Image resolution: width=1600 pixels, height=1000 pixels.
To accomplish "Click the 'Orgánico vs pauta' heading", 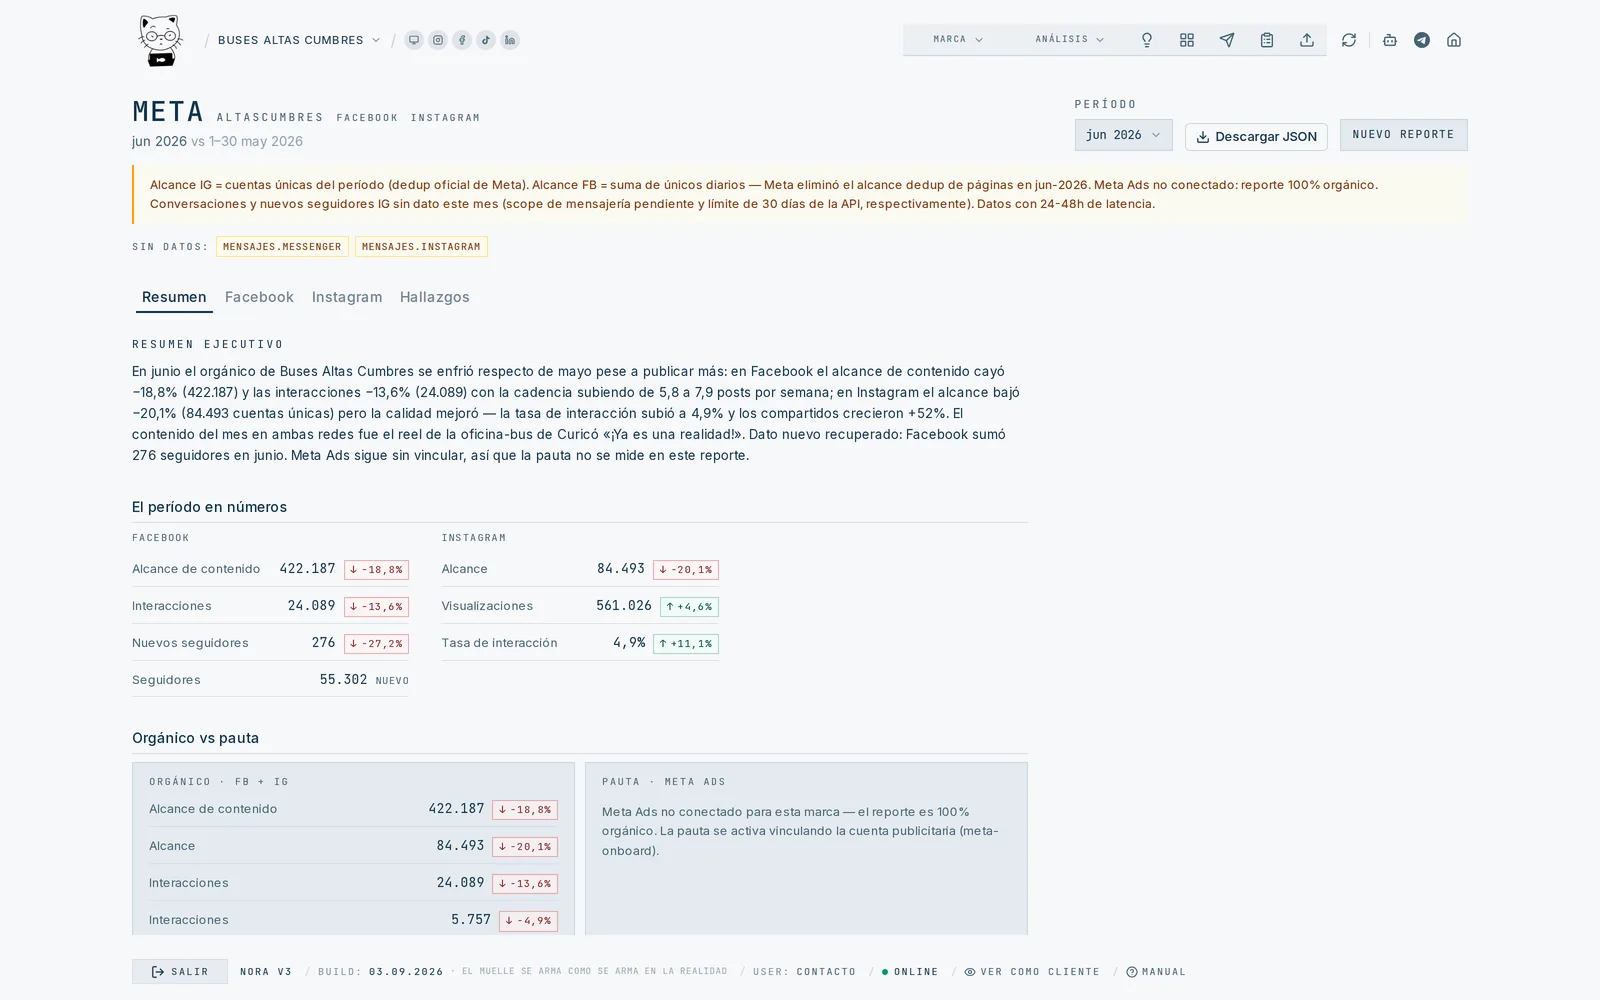I will (195, 738).
